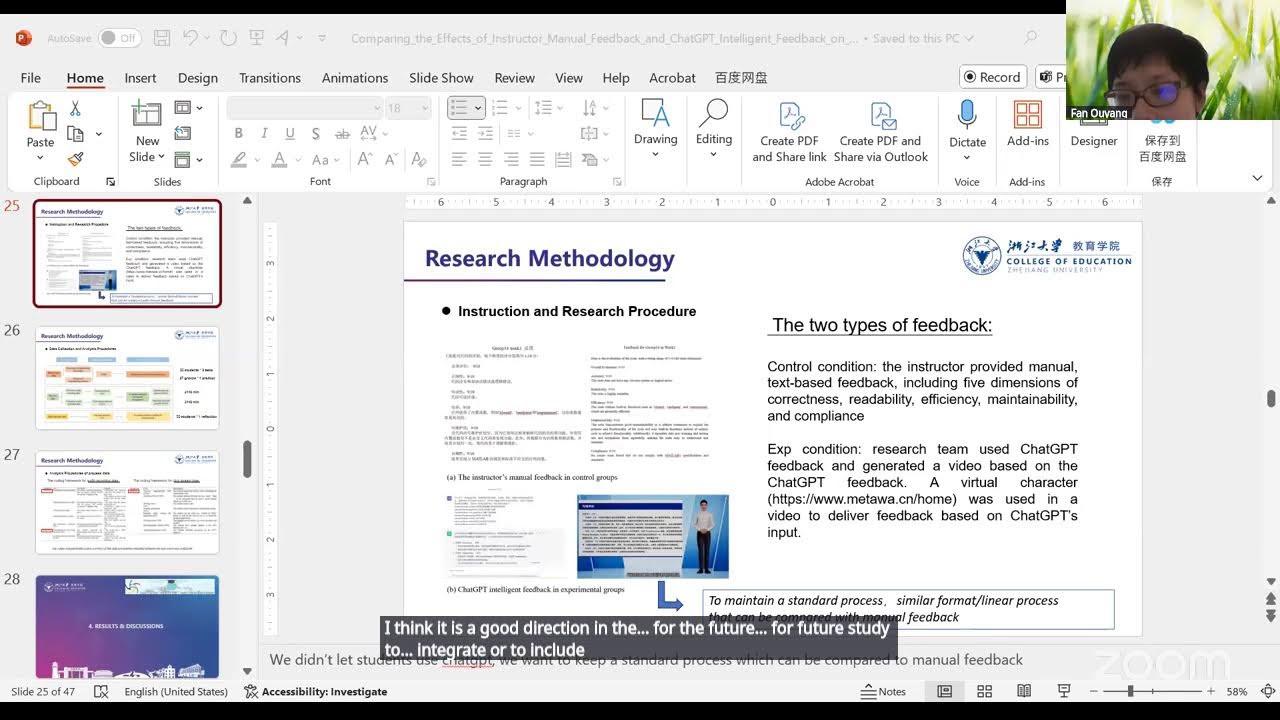This screenshot has width=1280, height=720.
Task: Toggle strikethrough formatting
Action: tap(342, 133)
